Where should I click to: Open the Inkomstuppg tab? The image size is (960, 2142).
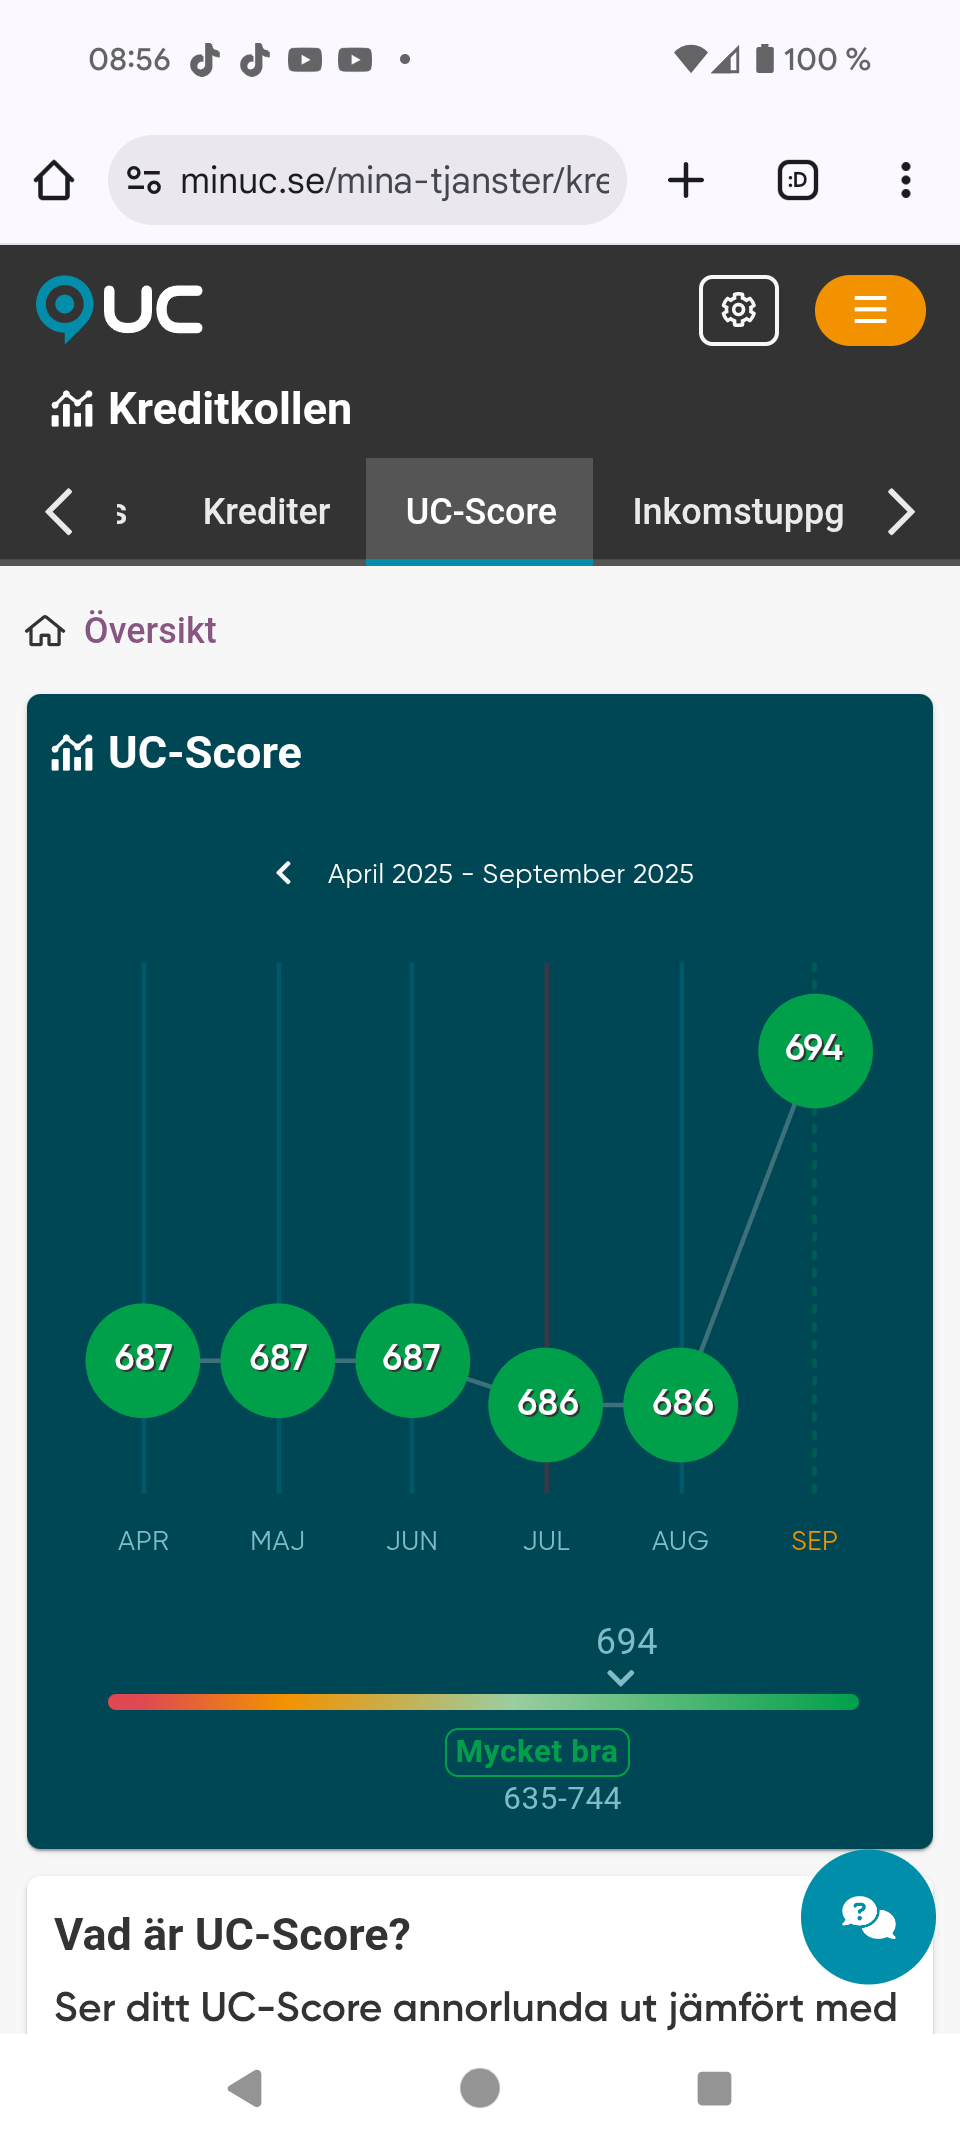(x=738, y=512)
